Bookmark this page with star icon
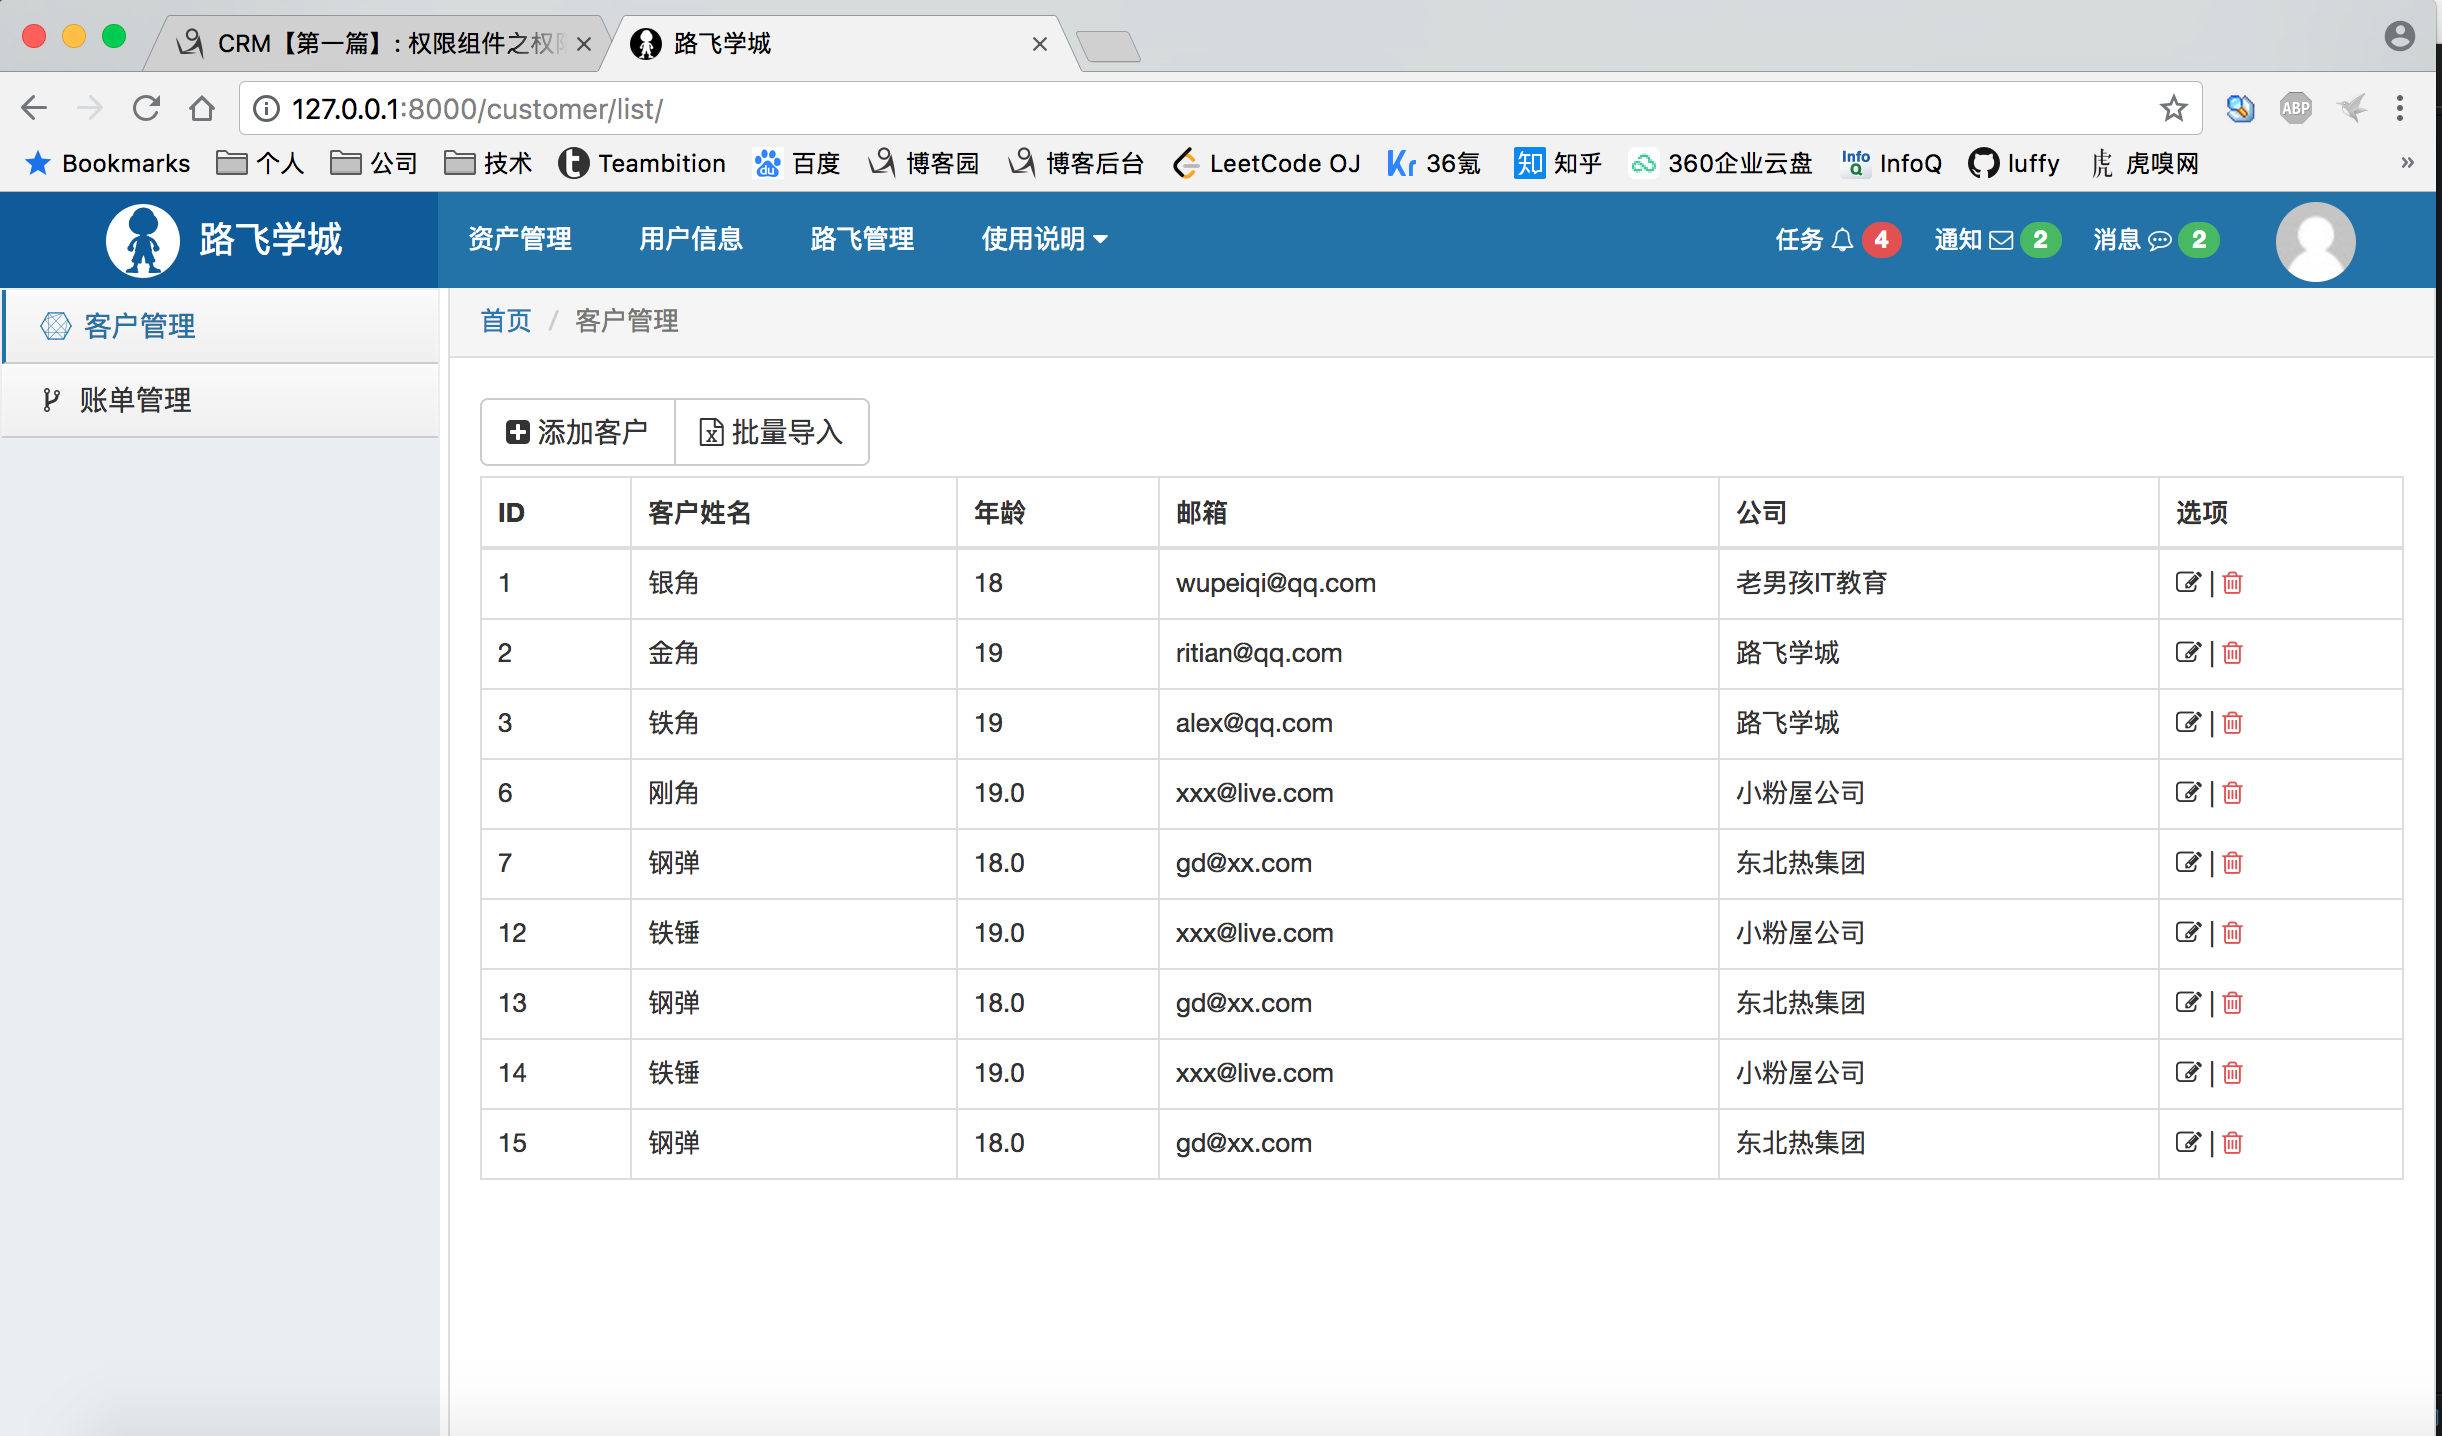The image size is (2442, 1436). (x=2173, y=108)
